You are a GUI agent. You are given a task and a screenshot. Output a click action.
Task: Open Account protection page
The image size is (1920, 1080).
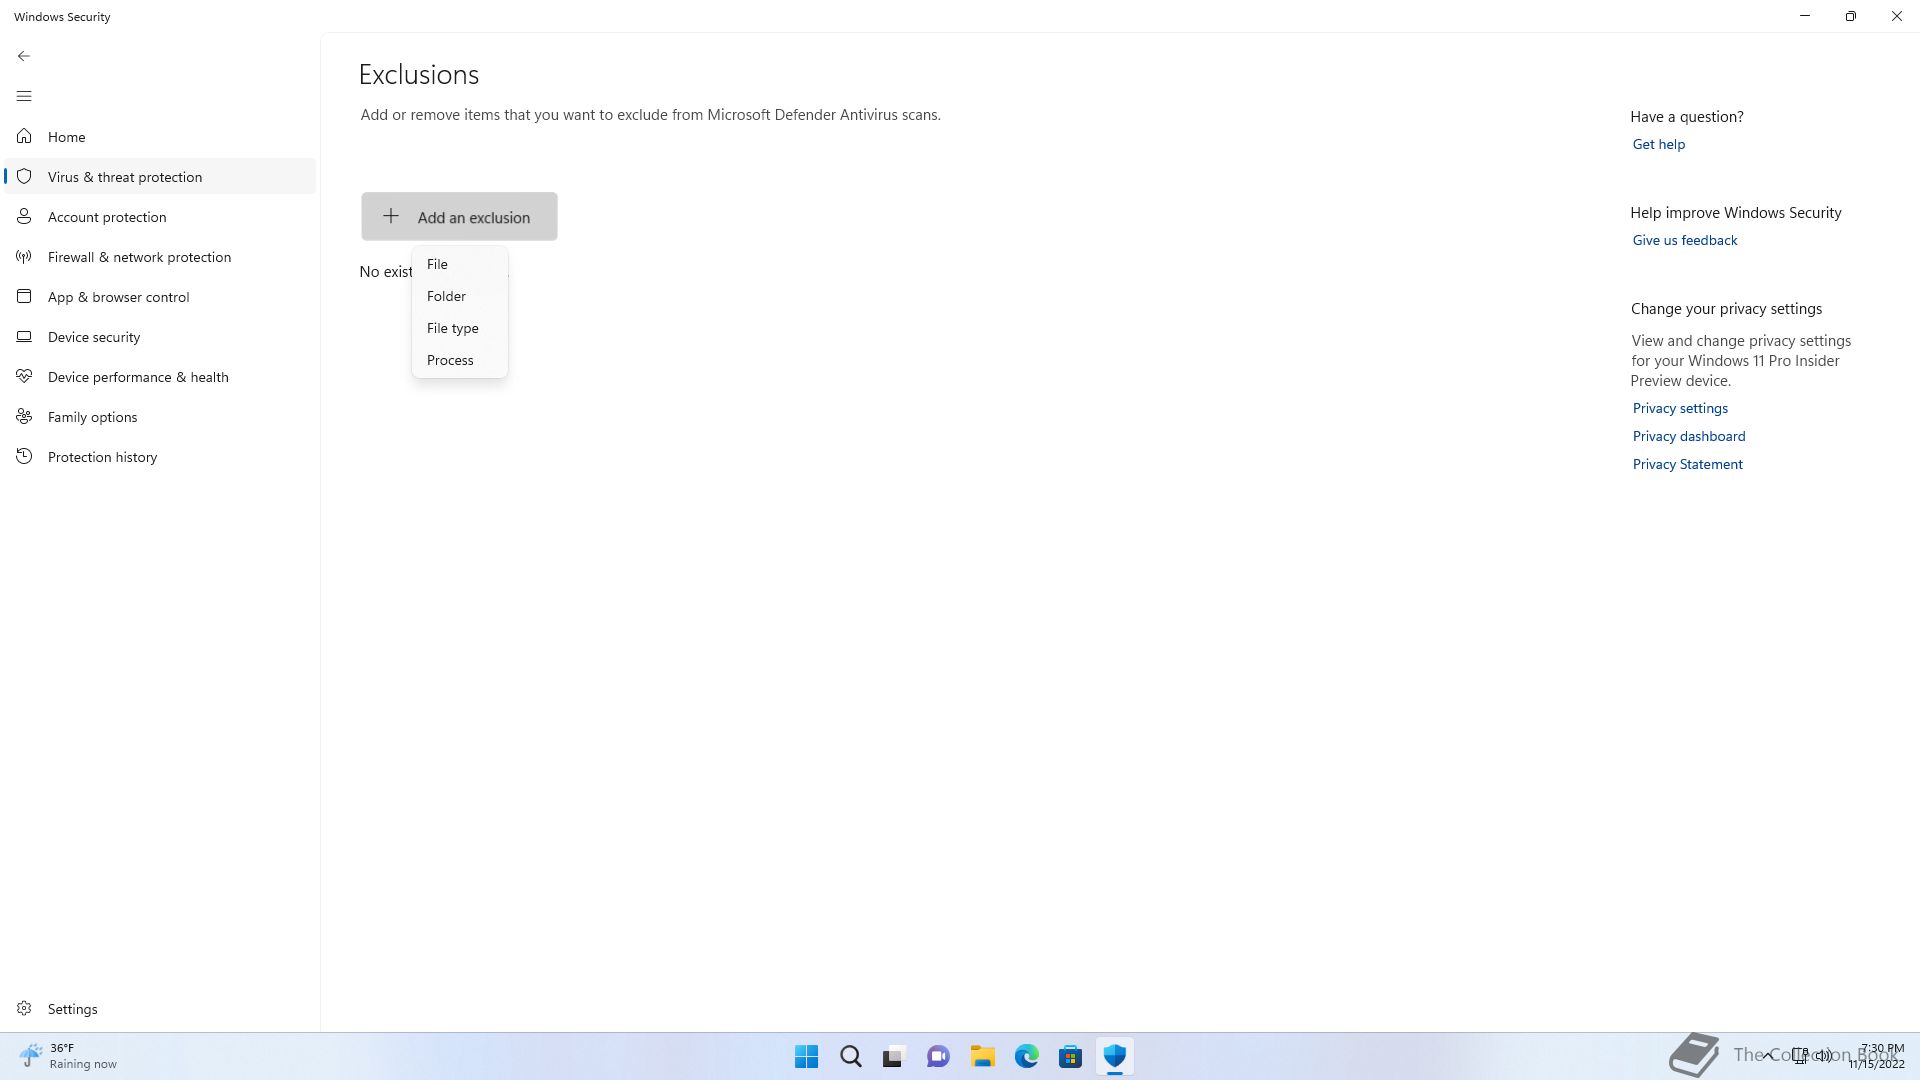click(x=160, y=216)
